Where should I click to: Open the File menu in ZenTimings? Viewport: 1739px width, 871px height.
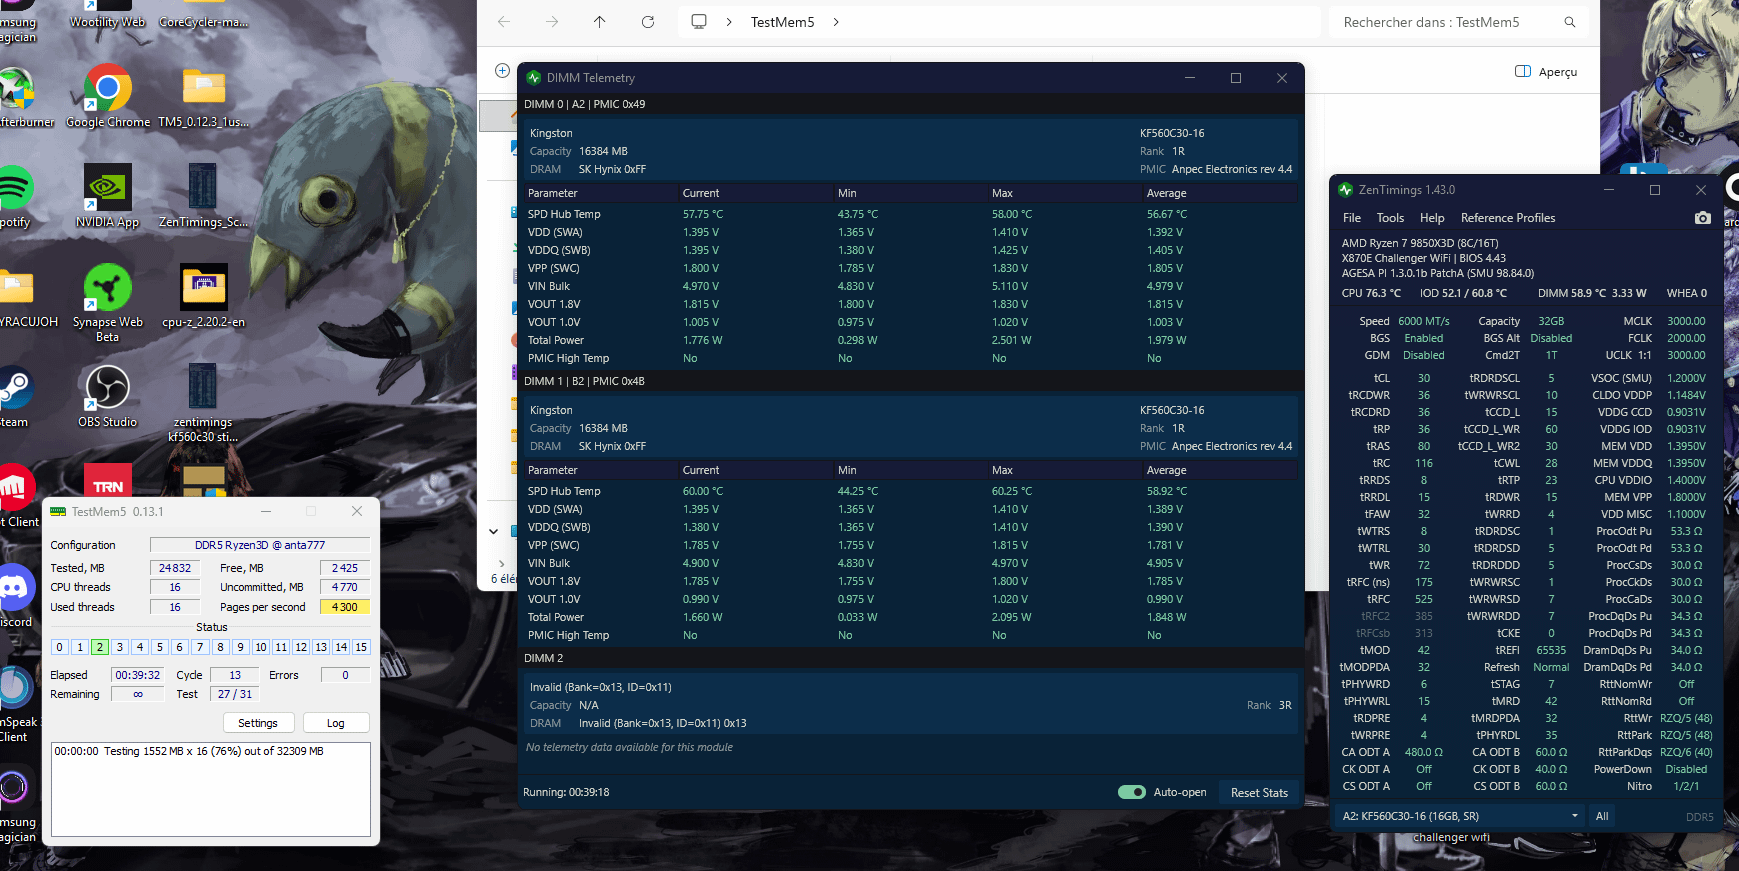click(1352, 218)
